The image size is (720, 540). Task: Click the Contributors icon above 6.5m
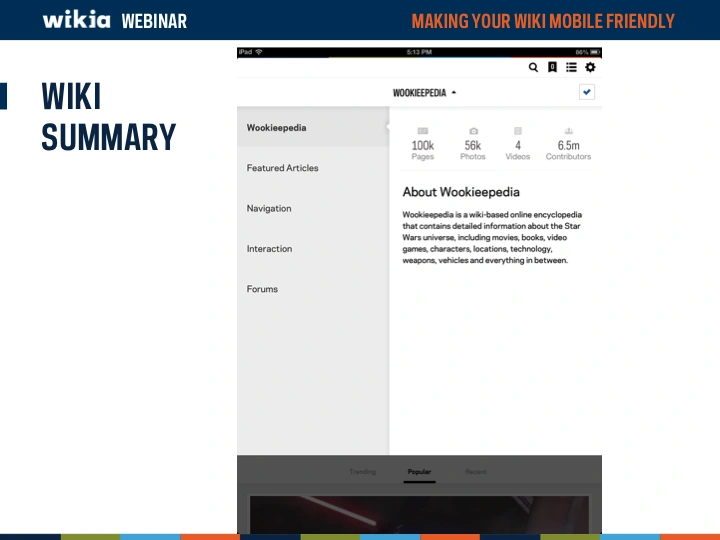568,131
